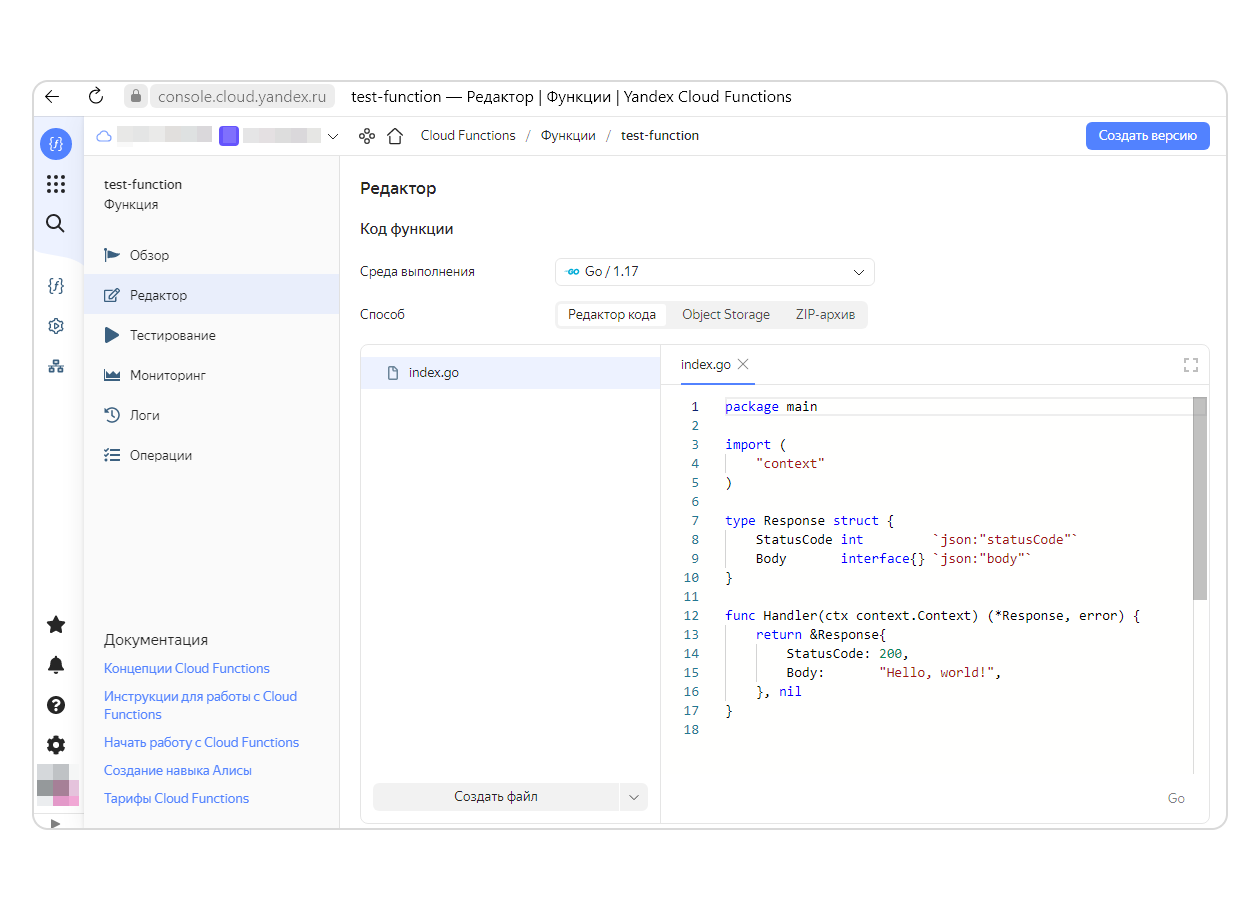Viewport: 1260px width, 910px height.
Task: Open the dropdown arrow beside Создать файл
Action: 634,797
